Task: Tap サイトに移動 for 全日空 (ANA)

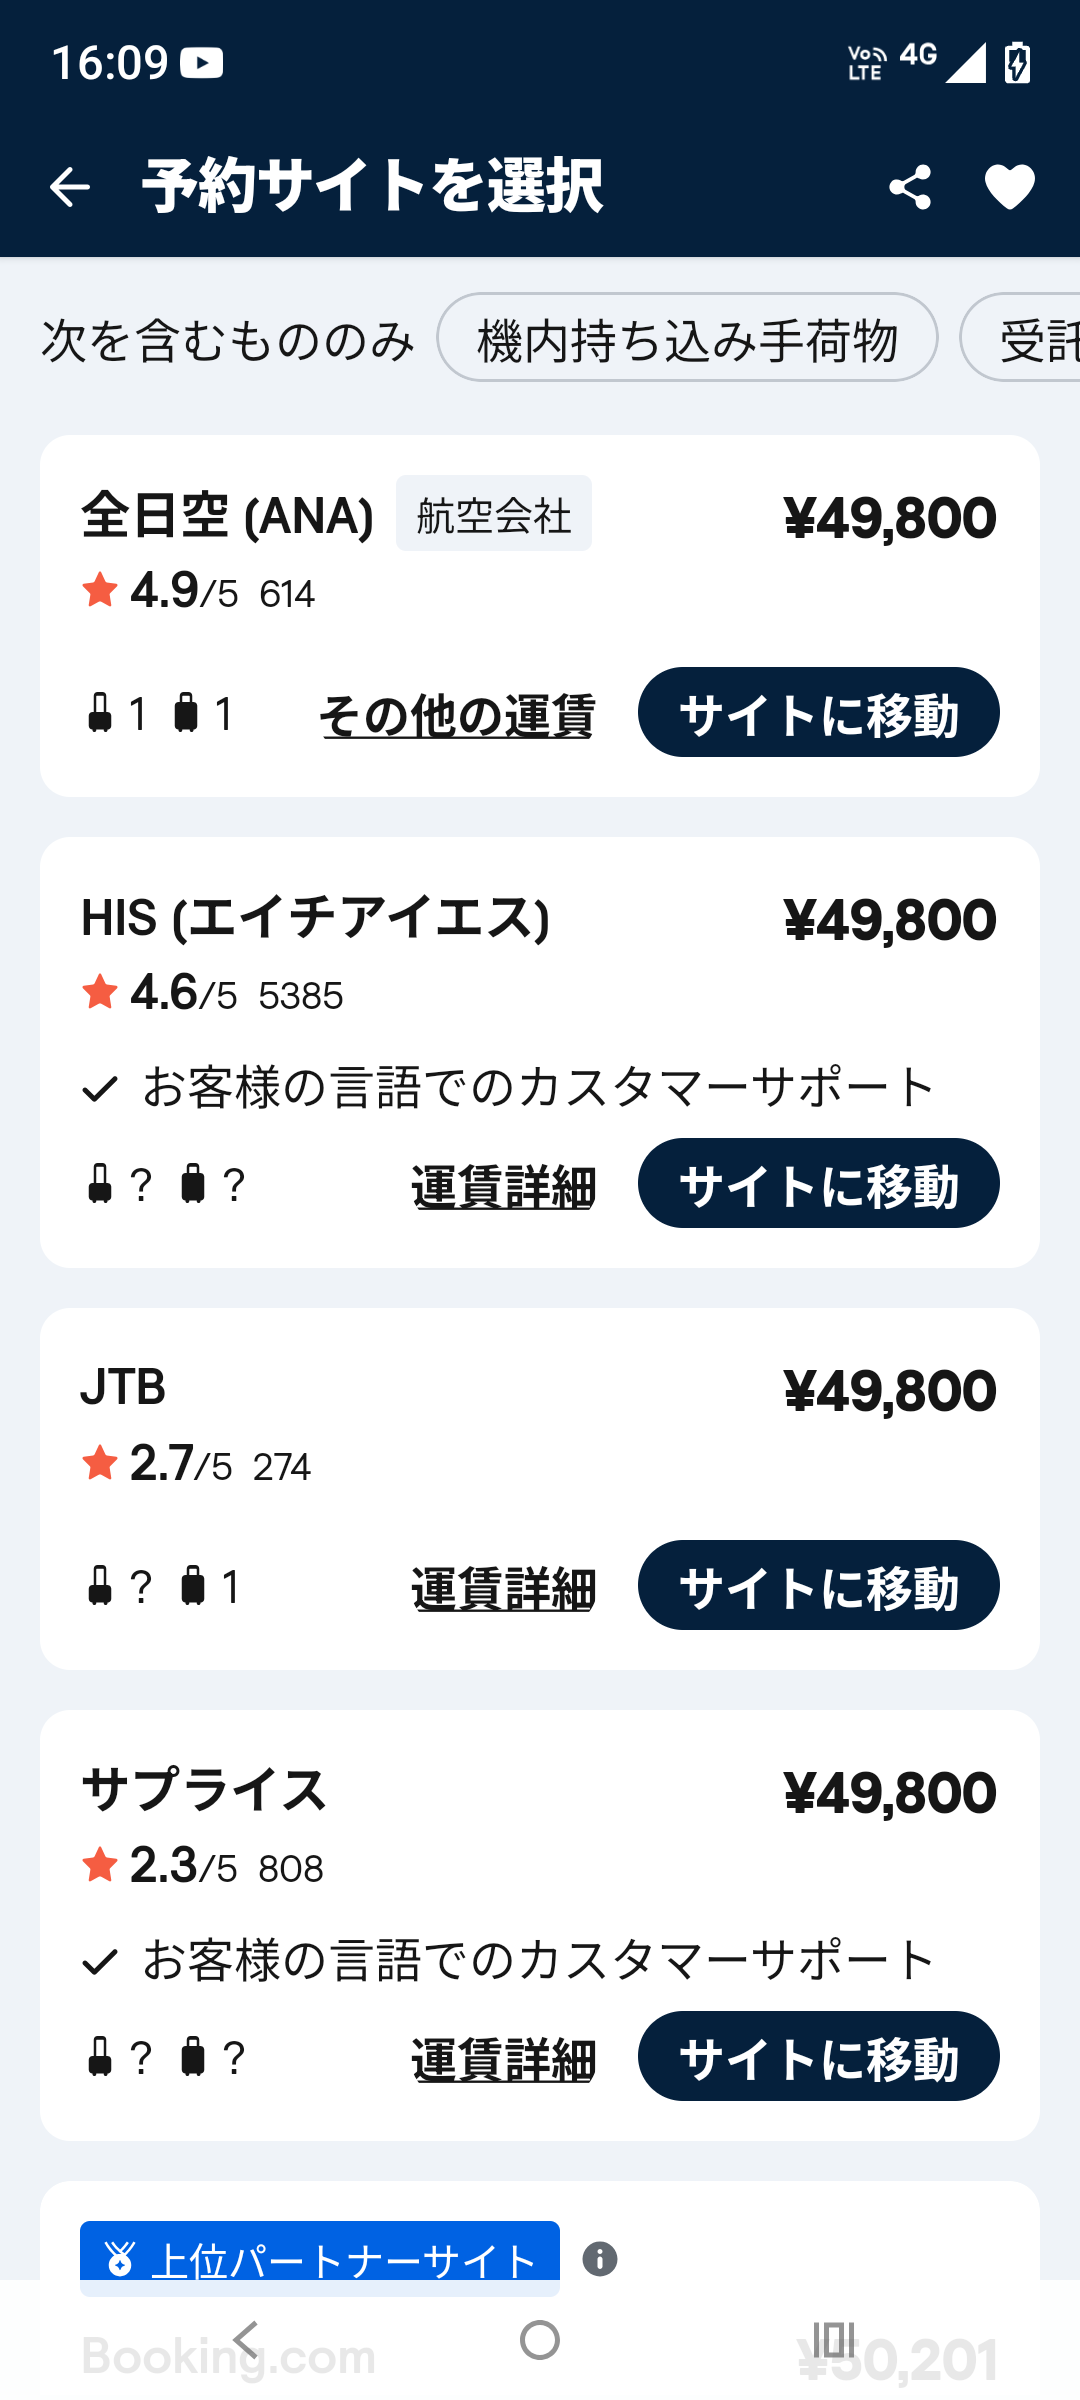Action: click(818, 713)
